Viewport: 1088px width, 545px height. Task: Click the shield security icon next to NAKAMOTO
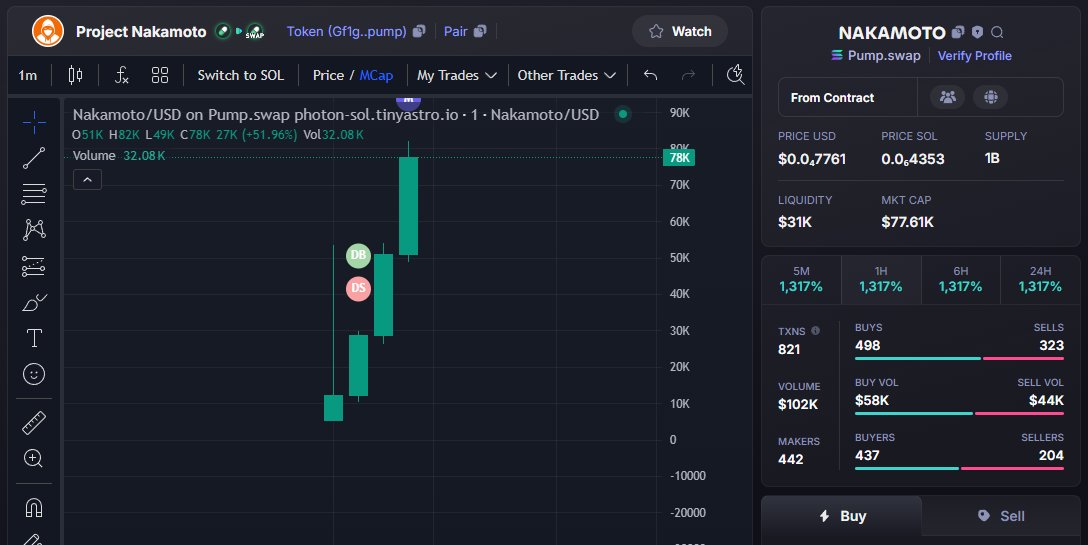pyautogui.click(x=977, y=32)
